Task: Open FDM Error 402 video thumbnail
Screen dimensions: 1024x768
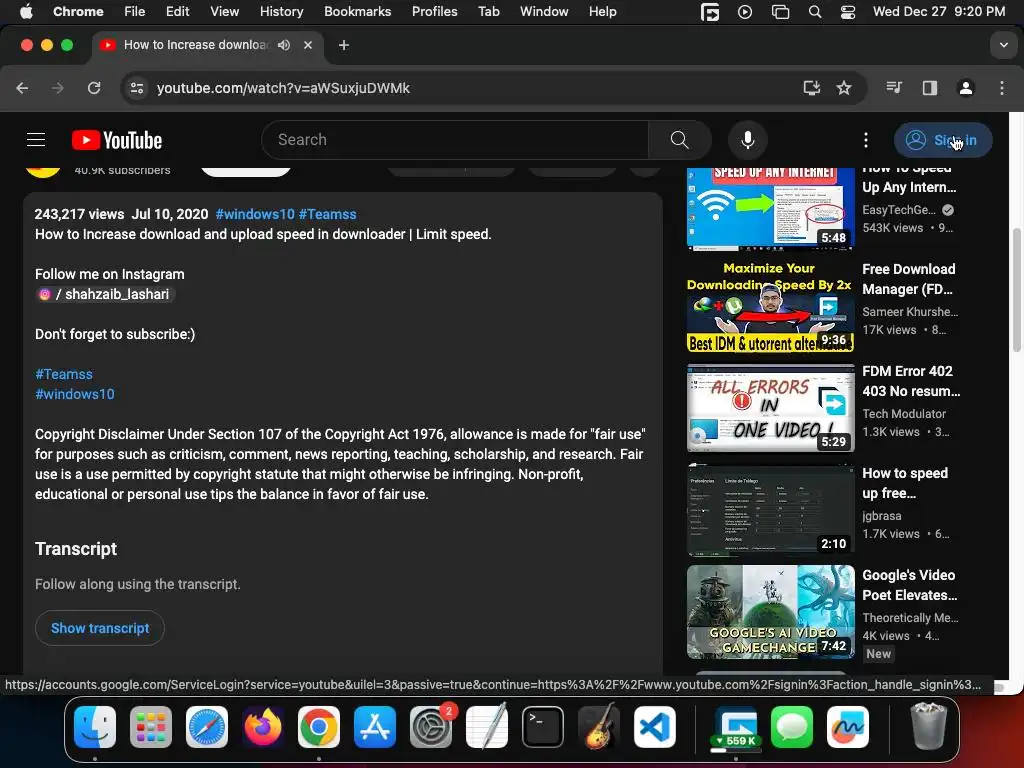Action: pyautogui.click(x=771, y=408)
